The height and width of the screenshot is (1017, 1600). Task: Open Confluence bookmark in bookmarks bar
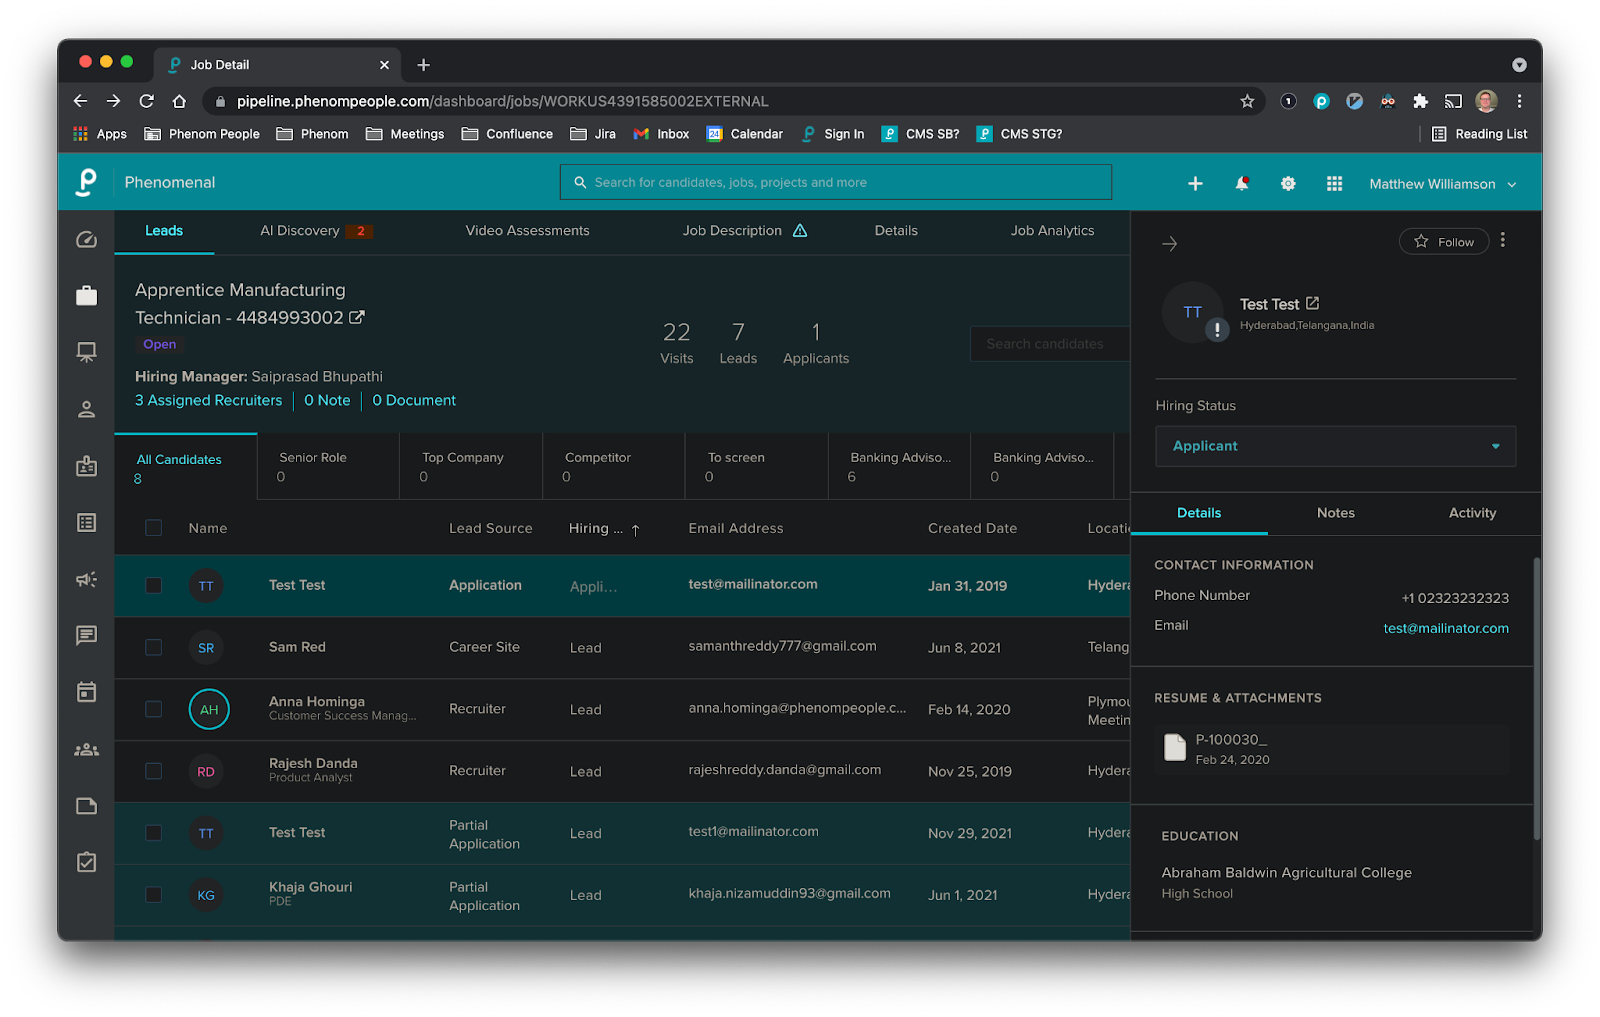coord(507,134)
